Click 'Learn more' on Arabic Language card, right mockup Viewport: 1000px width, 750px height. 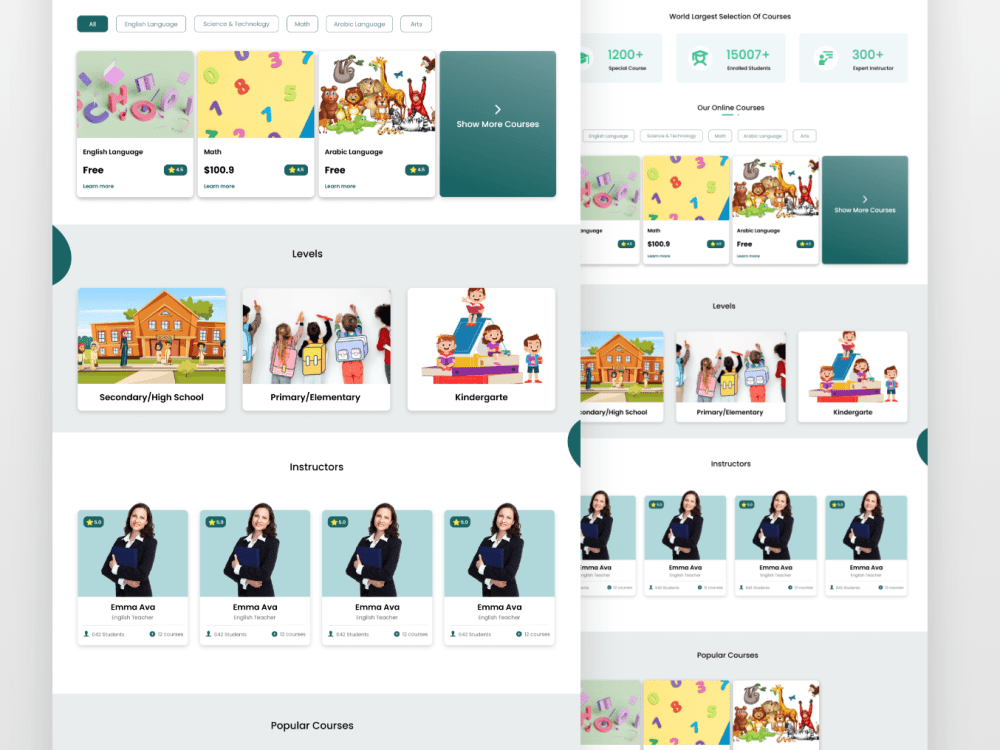748,256
